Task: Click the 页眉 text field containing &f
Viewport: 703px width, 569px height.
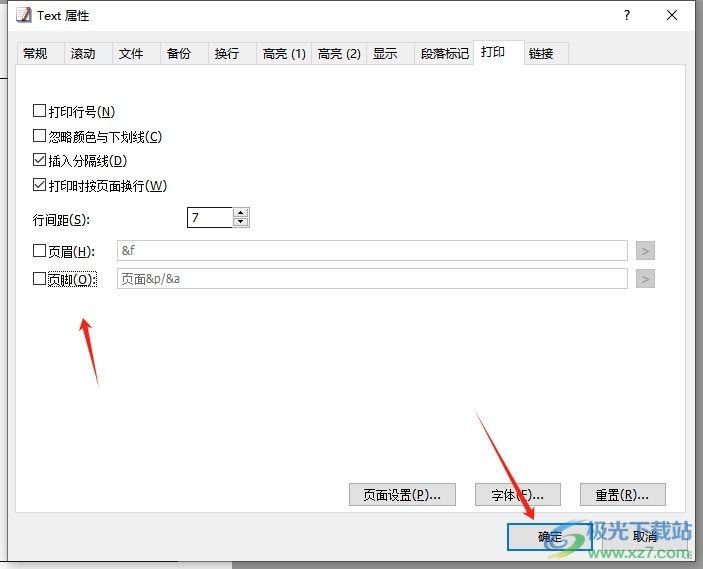Action: pyautogui.click(x=372, y=250)
